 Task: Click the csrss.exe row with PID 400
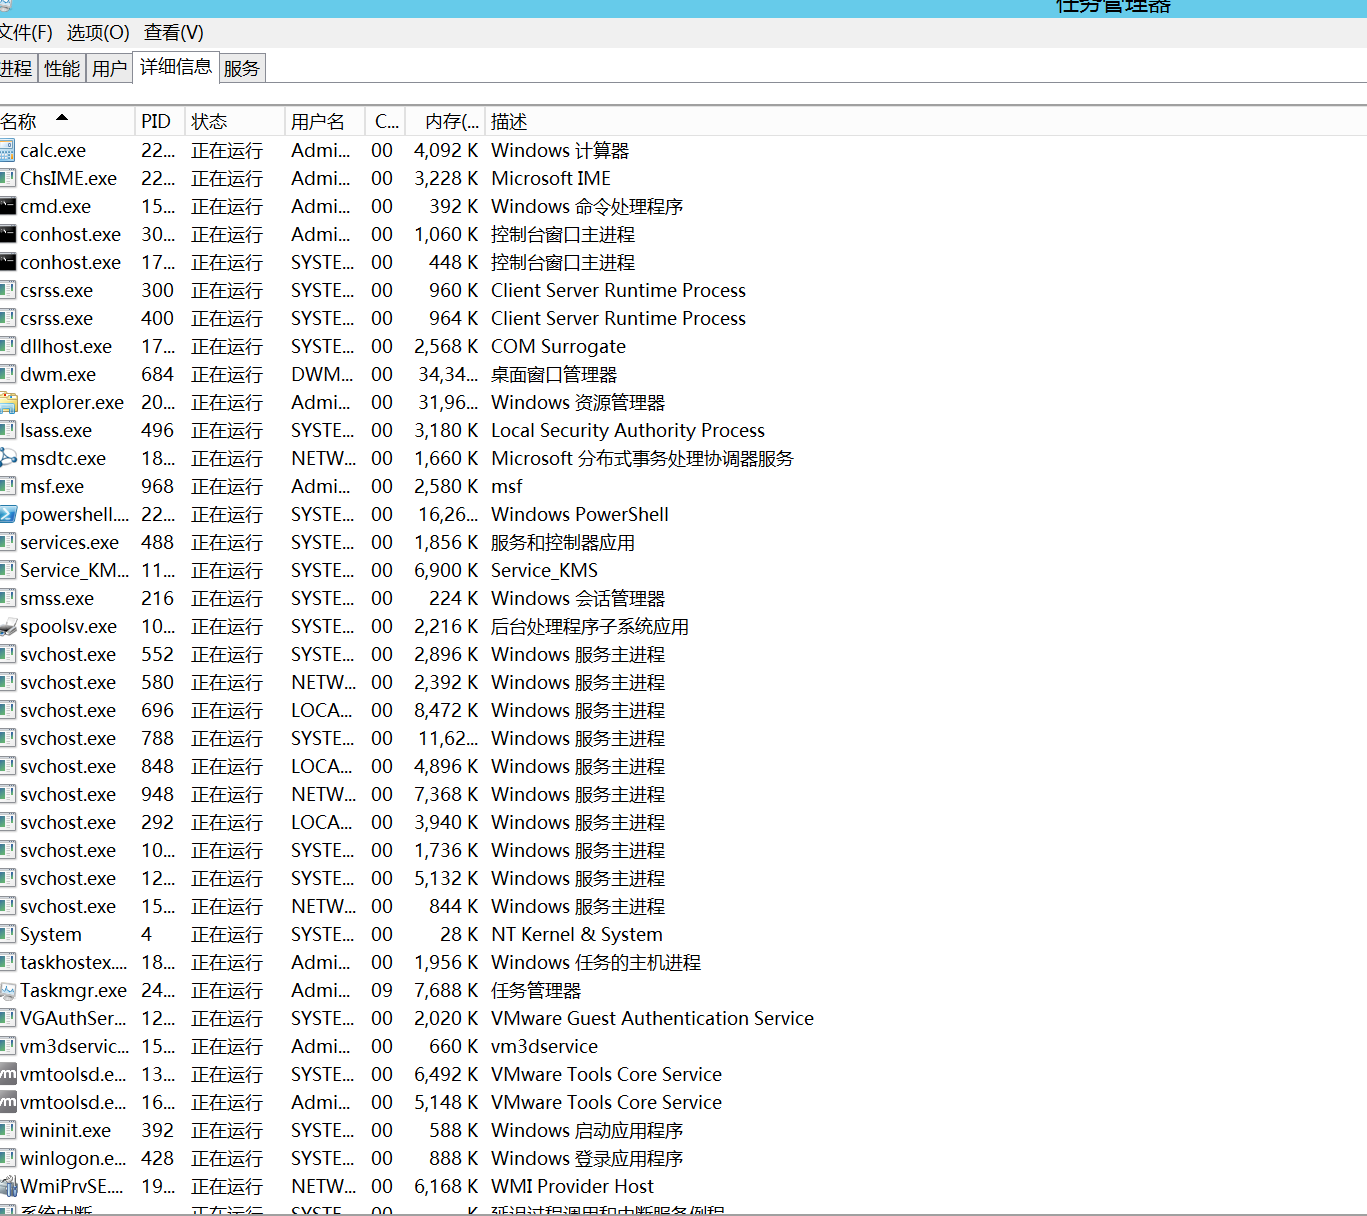(683, 319)
